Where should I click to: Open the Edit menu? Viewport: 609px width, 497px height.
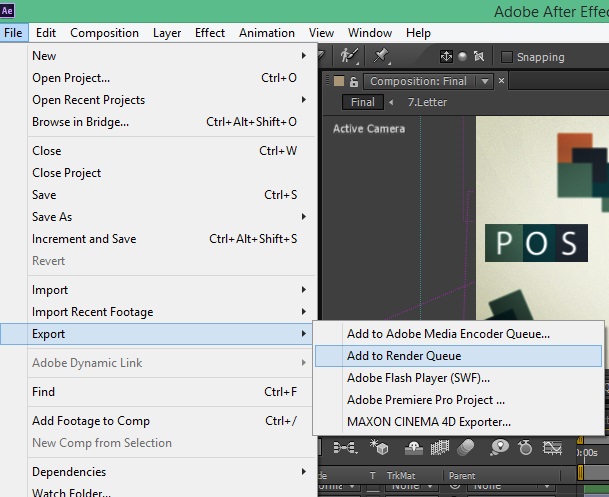tap(46, 33)
